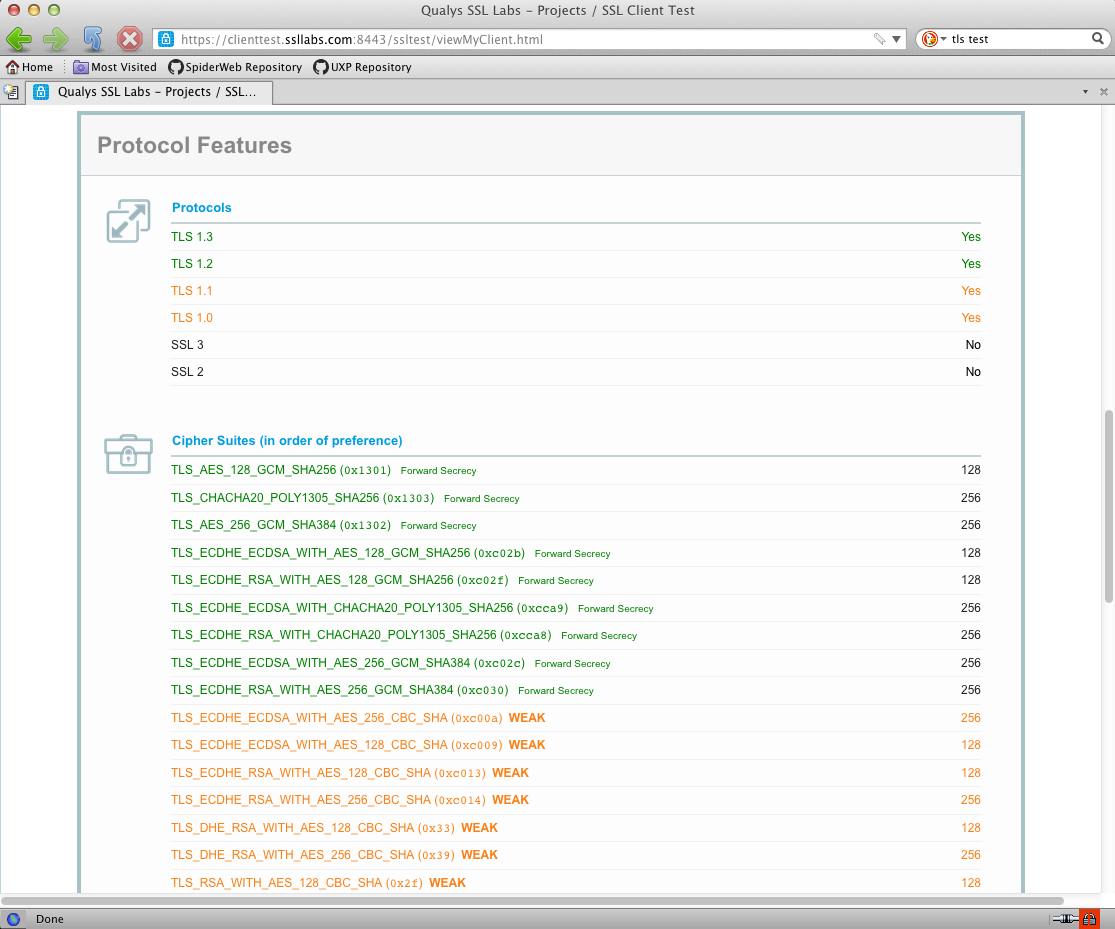
Task: Click the red lock icon in status bar
Action: (x=1089, y=919)
